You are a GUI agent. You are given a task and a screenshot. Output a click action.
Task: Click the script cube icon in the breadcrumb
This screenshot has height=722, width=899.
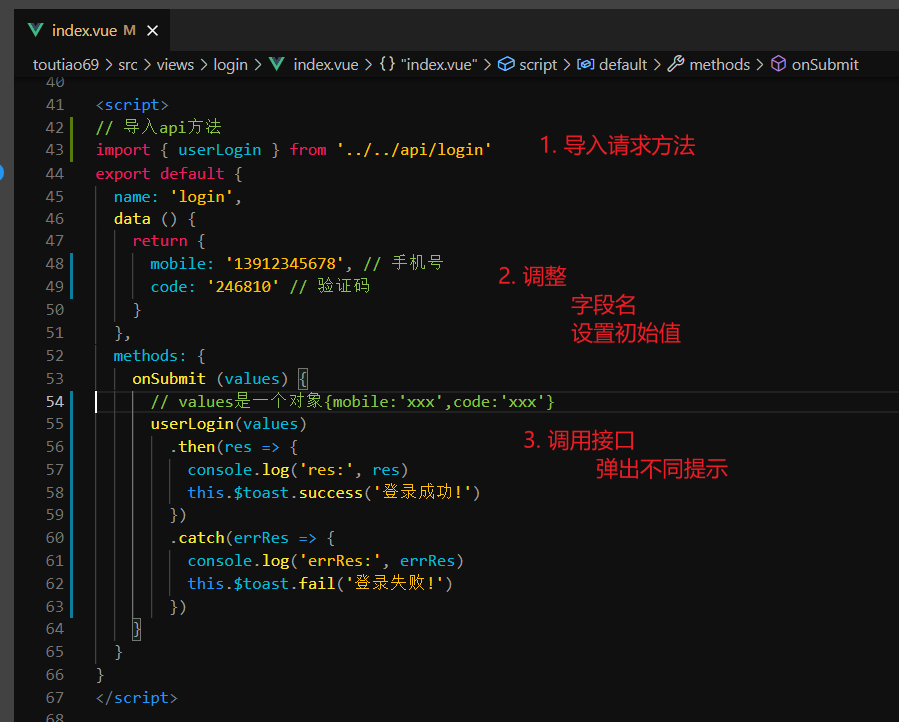(506, 64)
